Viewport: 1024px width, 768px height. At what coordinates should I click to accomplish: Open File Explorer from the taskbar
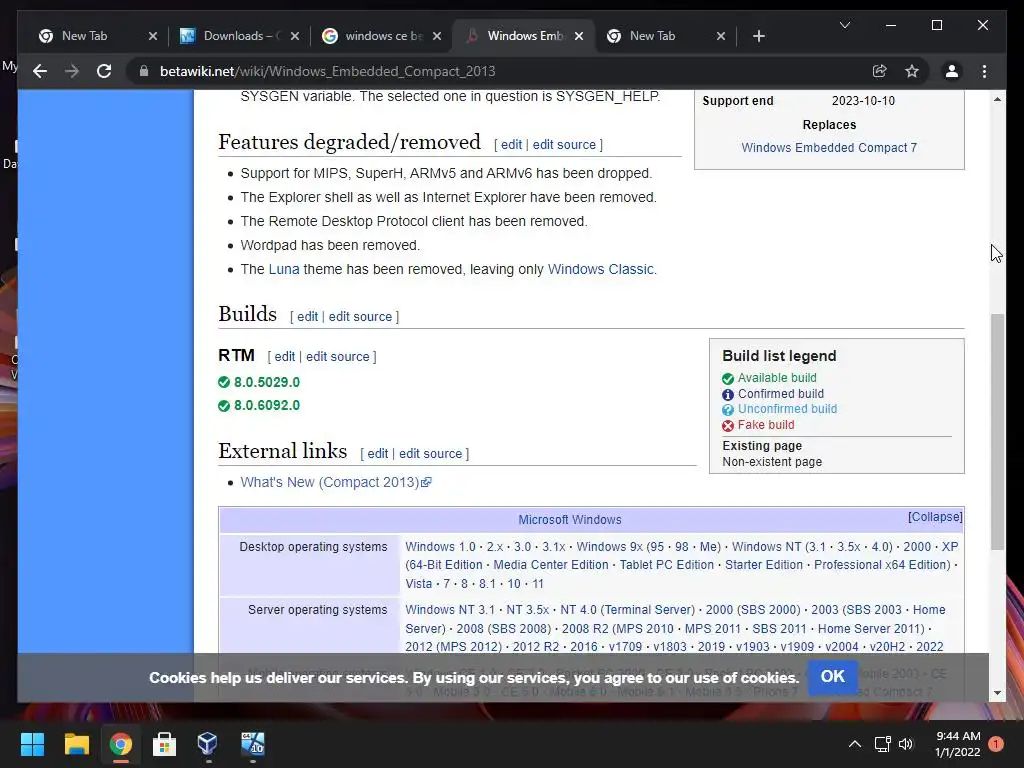(76, 744)
